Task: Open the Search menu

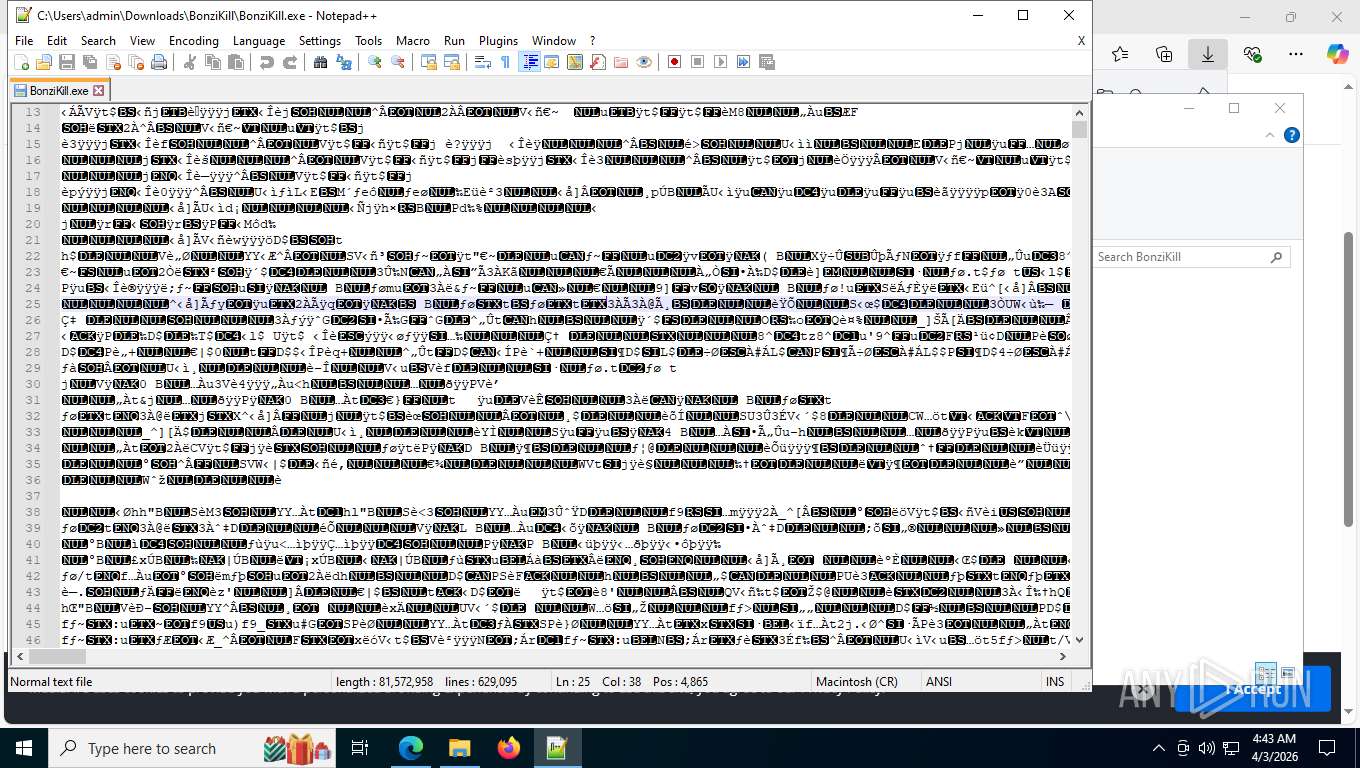Action: pos(98,40)
